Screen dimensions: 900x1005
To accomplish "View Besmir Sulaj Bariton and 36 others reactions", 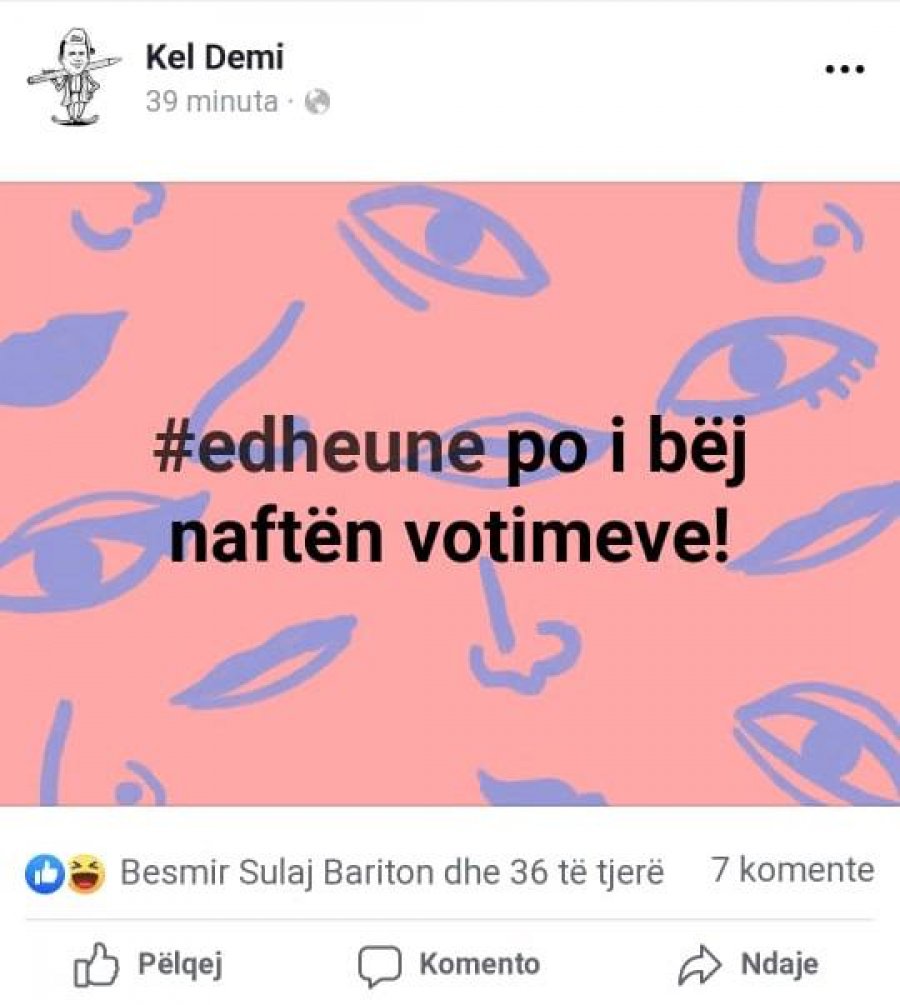I will click(x=392, y=873).
